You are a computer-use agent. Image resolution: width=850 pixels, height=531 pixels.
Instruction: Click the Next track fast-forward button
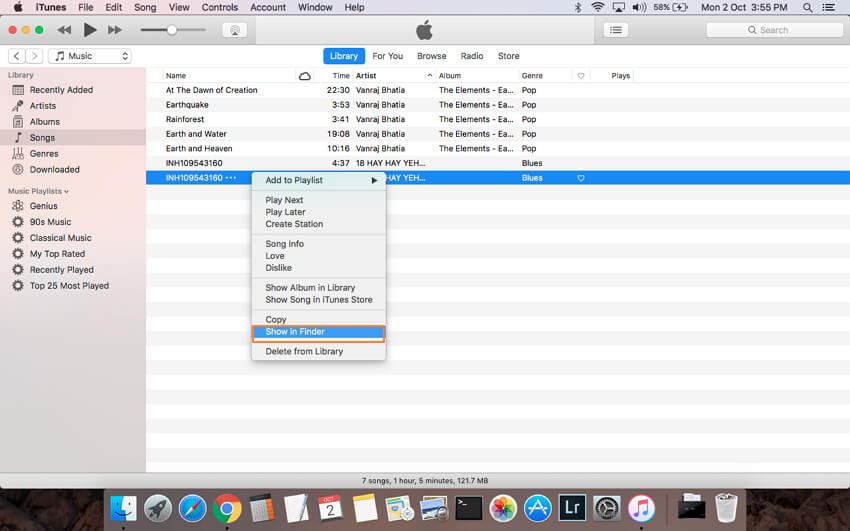[114, 30]
